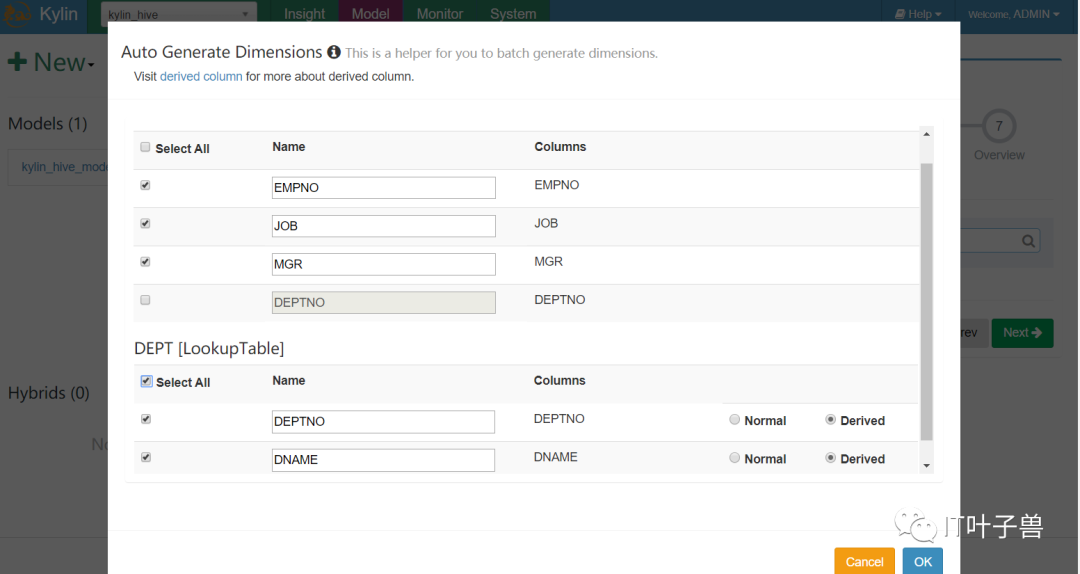Uncheck the EMPNO dimension checkbox
The width and height of the screenshot is (1080, 574).
pos(145,185)
